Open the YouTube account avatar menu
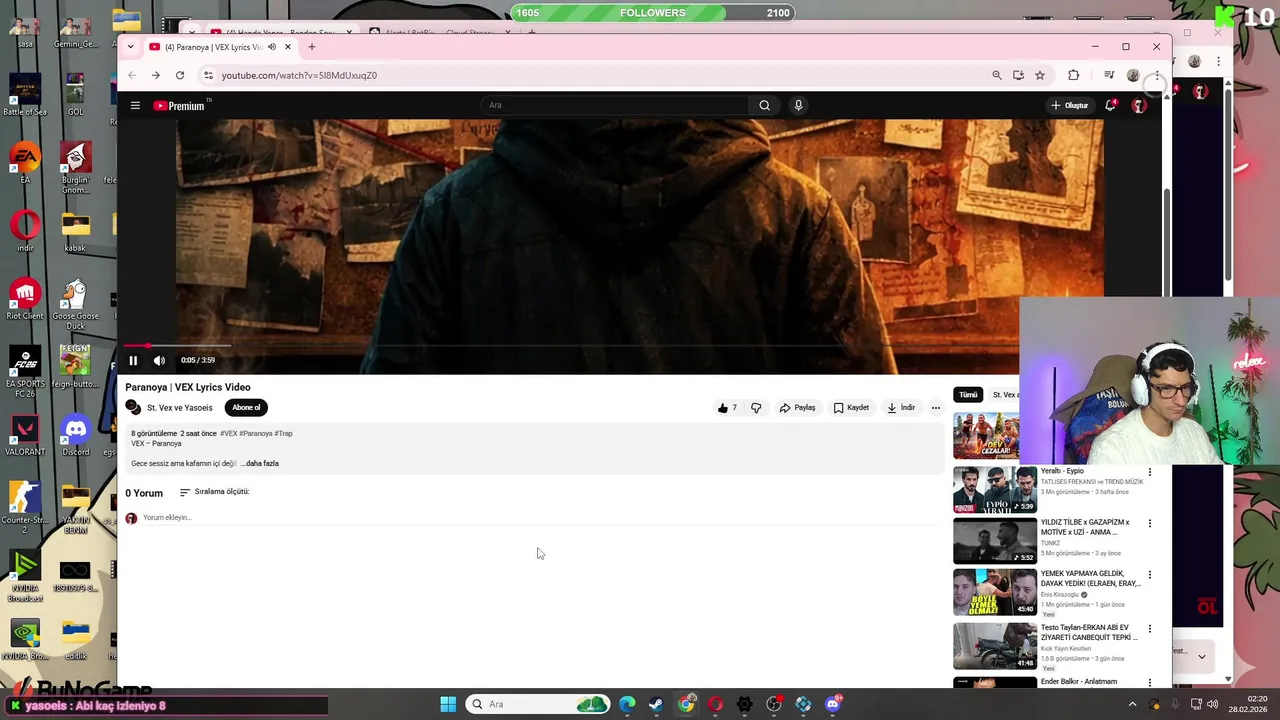This screenshot has height=720, width=1280. (x=1138, y=105)
